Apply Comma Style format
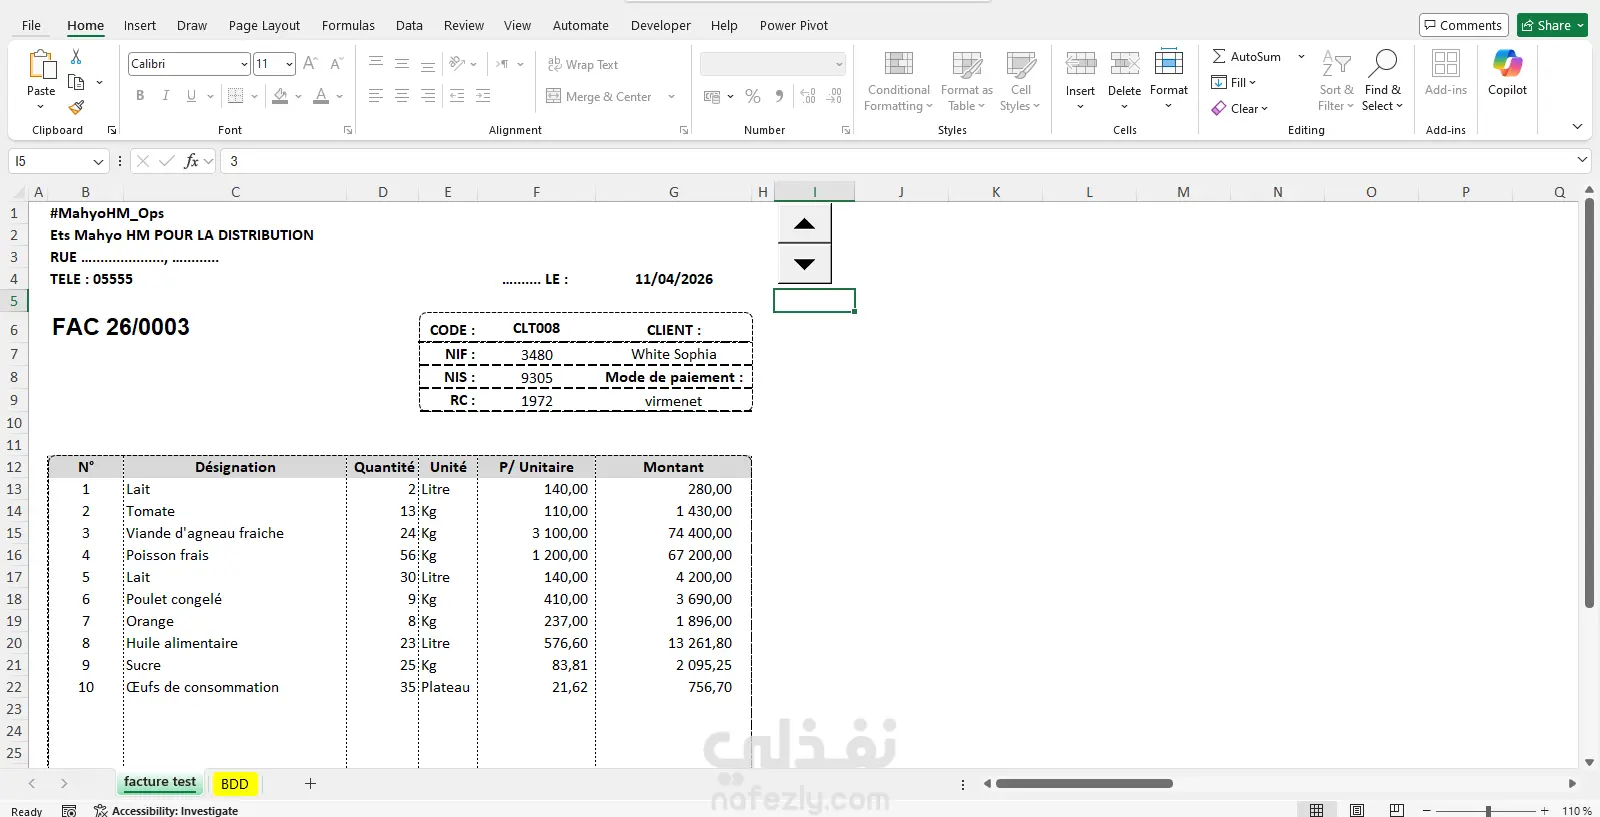 [779, 96]
